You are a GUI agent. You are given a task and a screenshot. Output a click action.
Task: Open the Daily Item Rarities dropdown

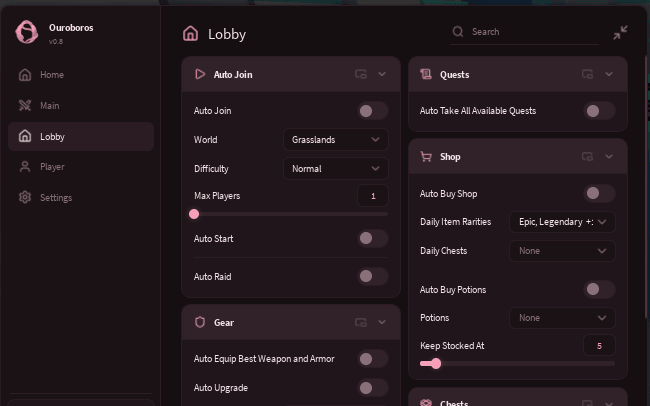point(562,222)
